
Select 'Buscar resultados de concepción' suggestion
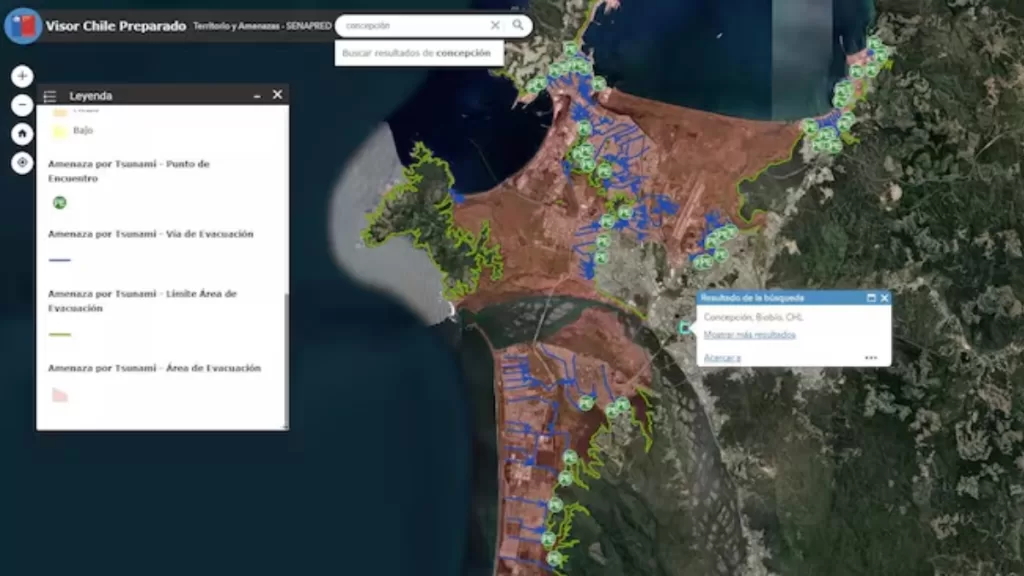417,53
